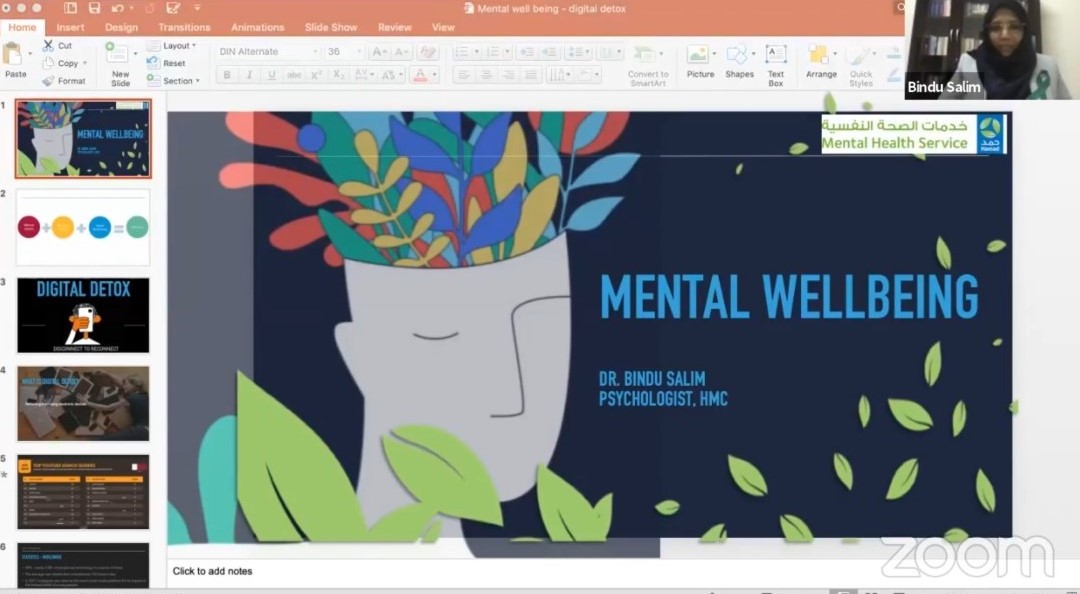This screenshot has height=594, width=1080.
Task: Click the Save icon in title bar
Action: click(x=94, y=8)
